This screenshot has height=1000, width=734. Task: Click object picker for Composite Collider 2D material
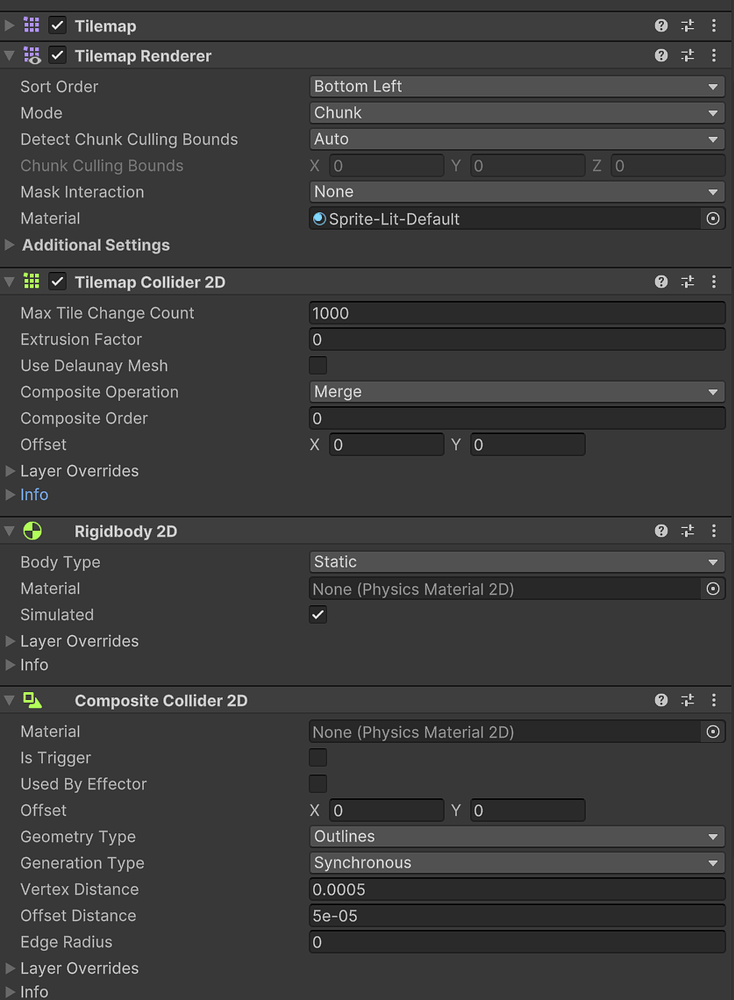712,731
